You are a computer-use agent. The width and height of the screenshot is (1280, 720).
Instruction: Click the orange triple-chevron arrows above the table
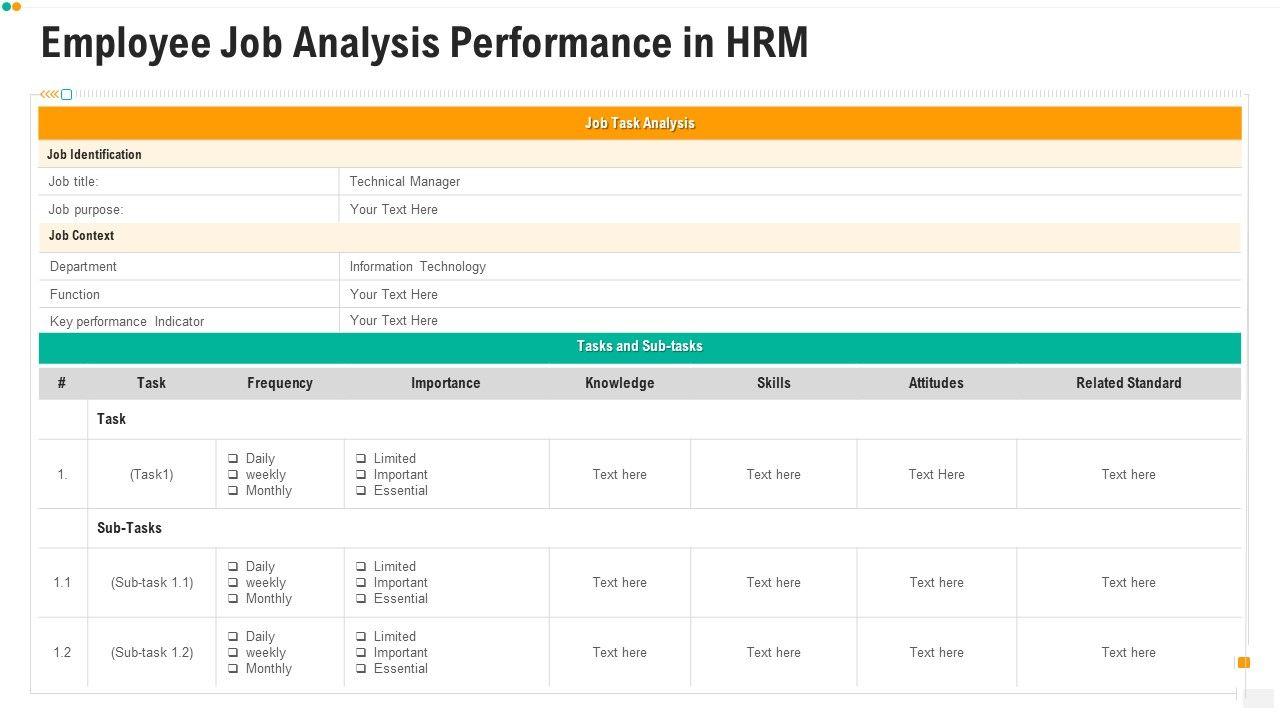pyautogui.click(x=49, y=94)
